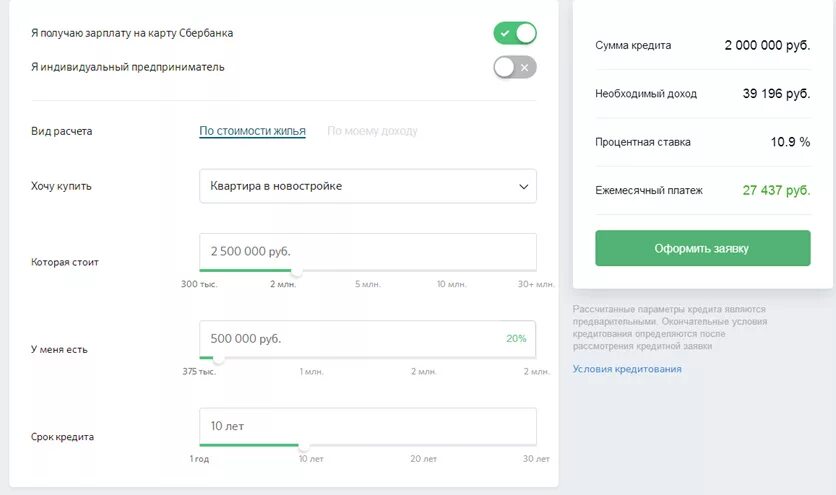Open the "Квартира в новостройке" dropdown

tap(367, 186)
